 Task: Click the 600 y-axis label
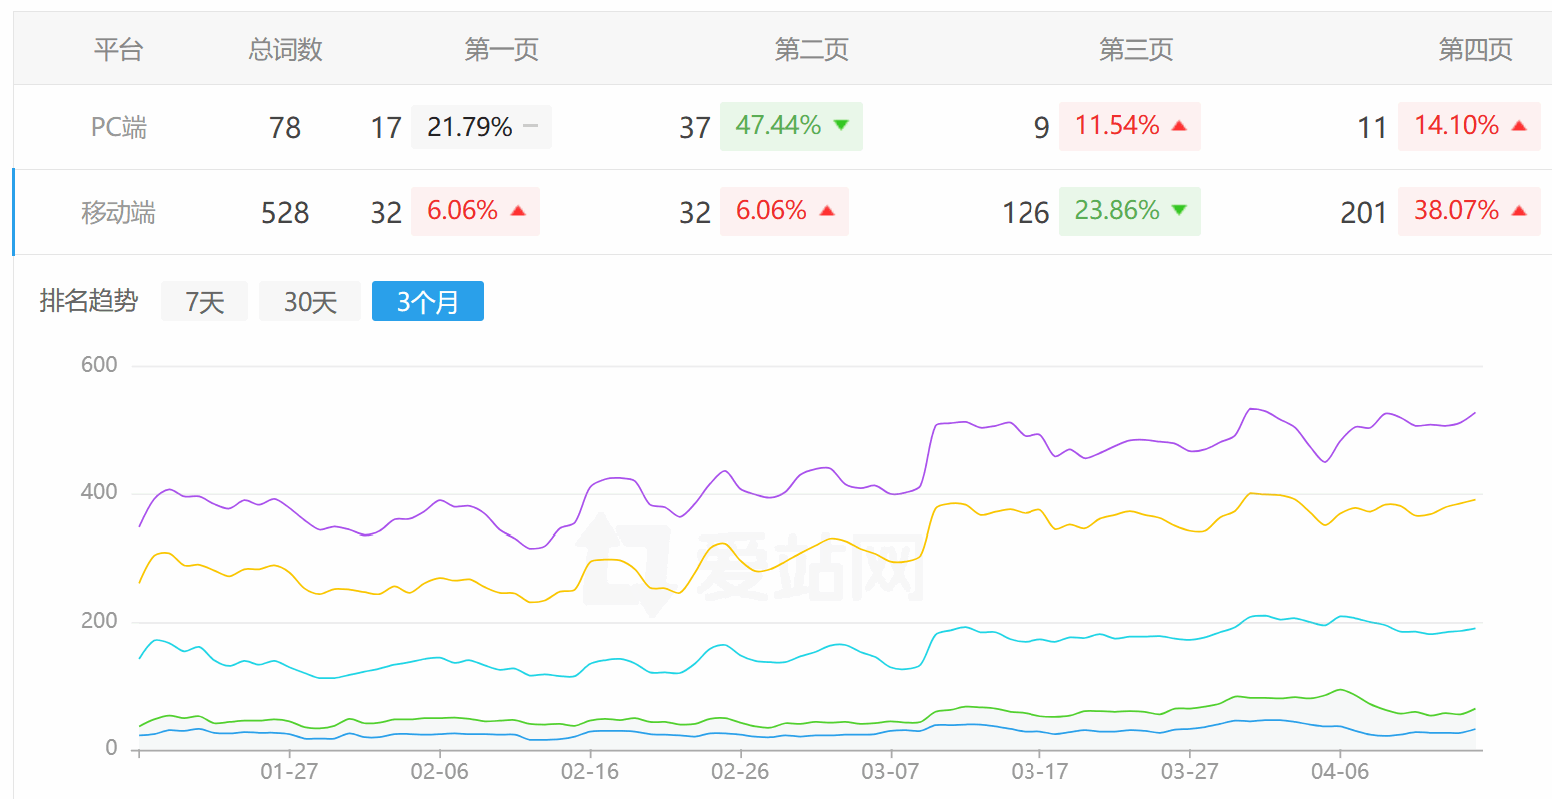point(99,364)
